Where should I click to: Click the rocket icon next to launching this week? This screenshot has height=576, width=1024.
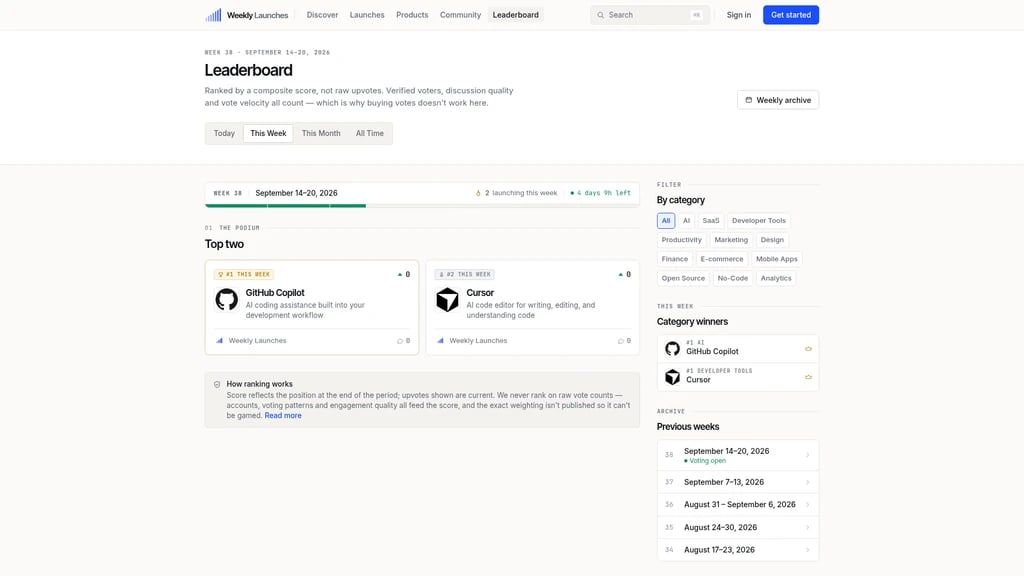(x=478, y=193)
